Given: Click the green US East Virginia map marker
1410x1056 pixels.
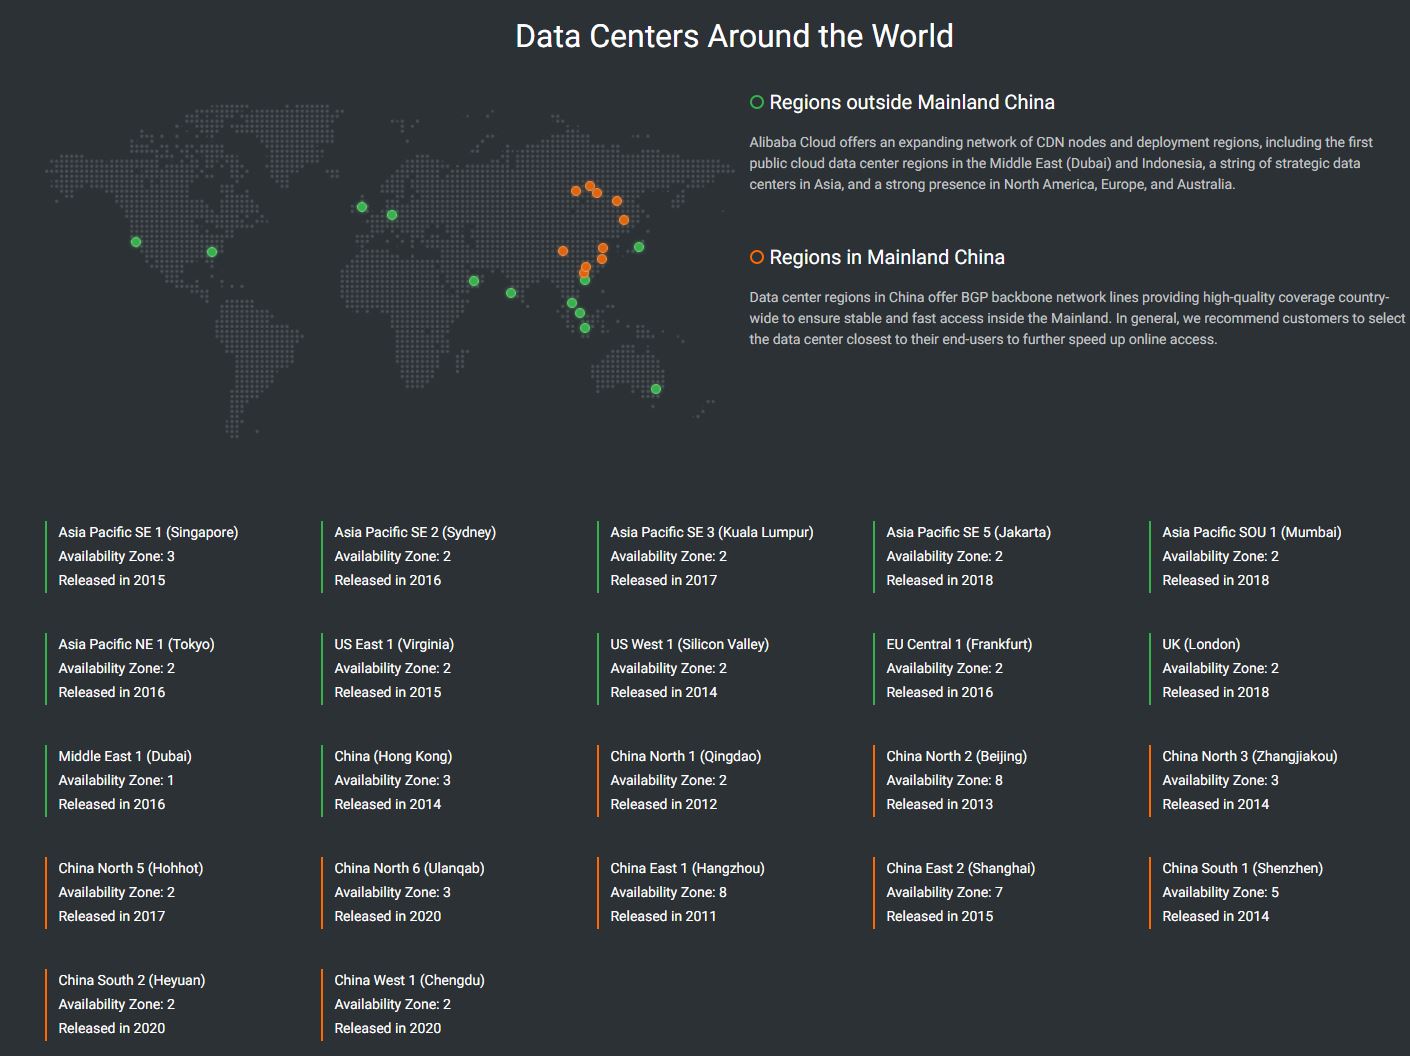Looking at the screenshot, I should [x=212, y=252].
